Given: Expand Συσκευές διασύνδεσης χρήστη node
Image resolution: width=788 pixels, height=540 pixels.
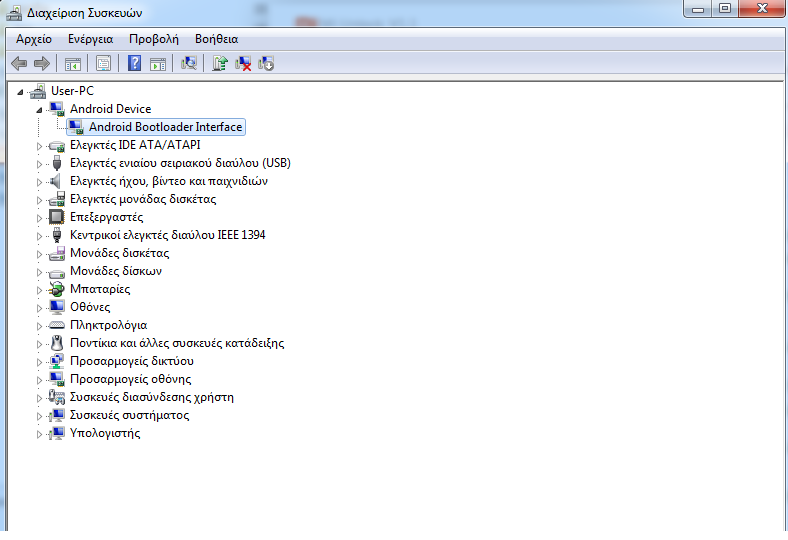Looking at the screenshot, I should 39,398.
